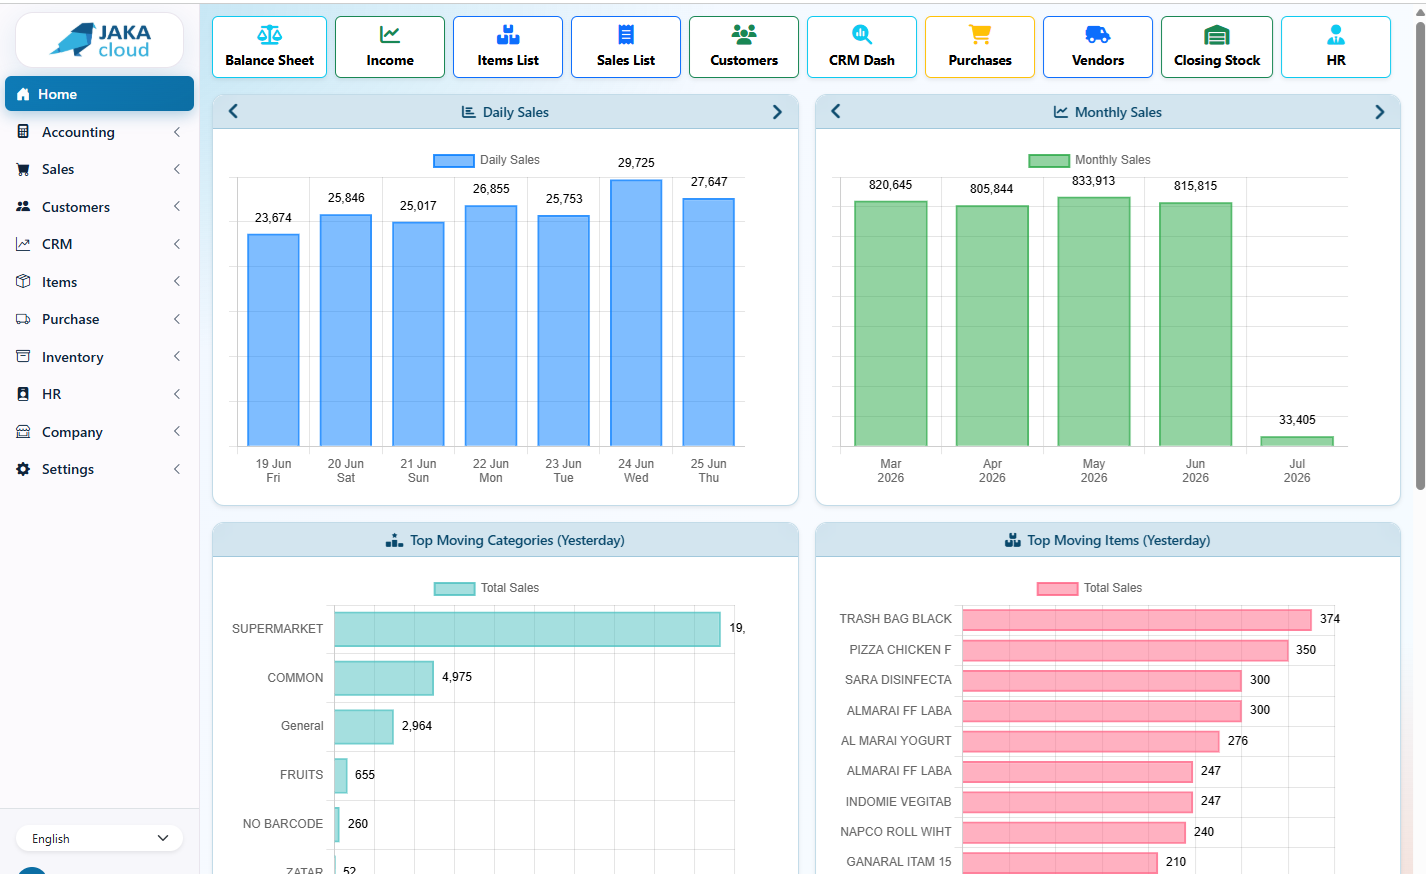
Task: Expand the Sales submenu chevron
Action: 177,169
